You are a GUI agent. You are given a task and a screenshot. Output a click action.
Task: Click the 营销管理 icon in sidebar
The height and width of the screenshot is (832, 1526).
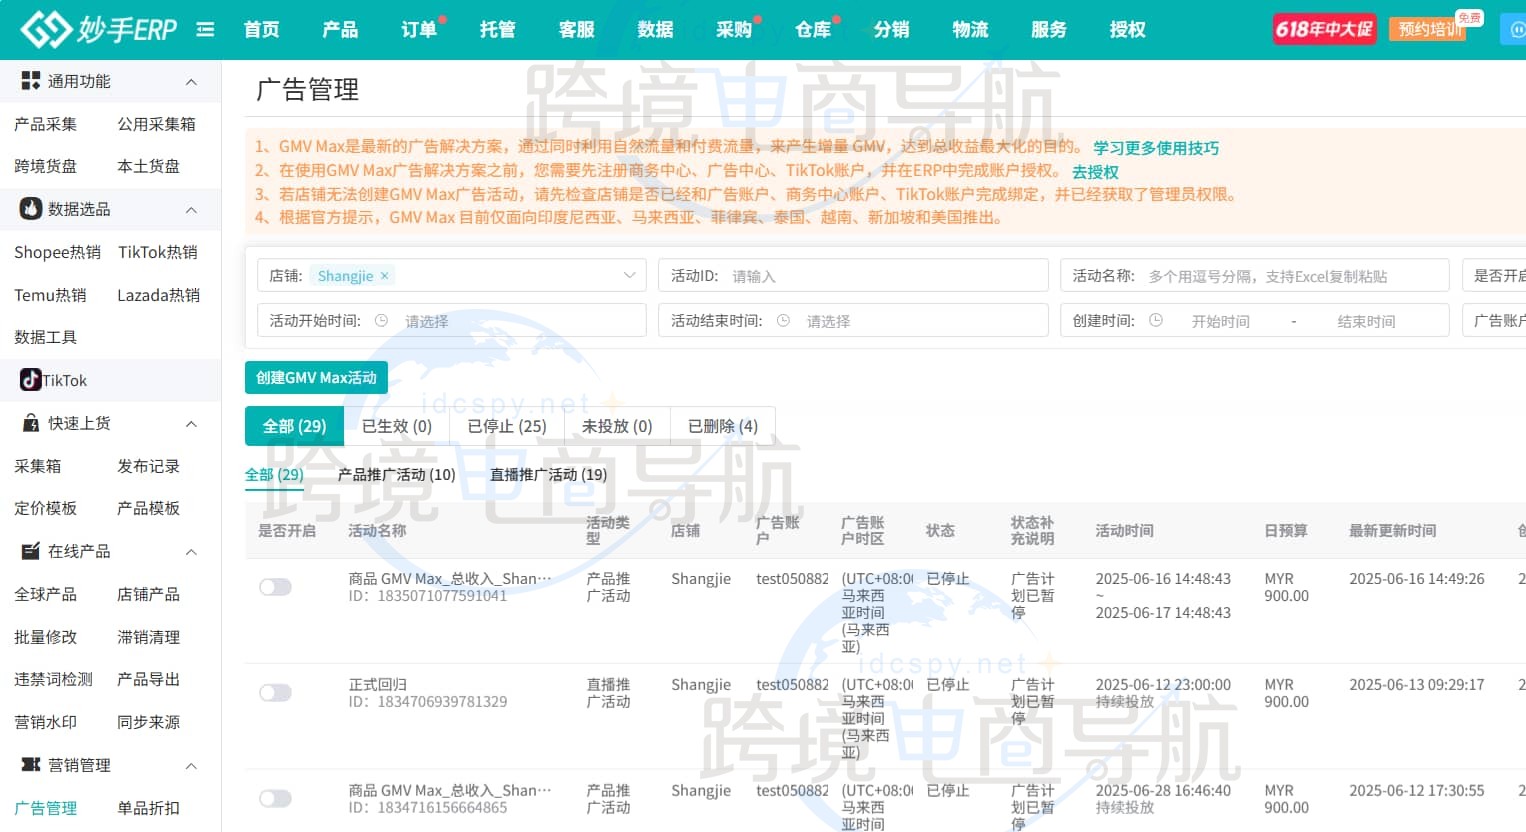click(30, 765)
